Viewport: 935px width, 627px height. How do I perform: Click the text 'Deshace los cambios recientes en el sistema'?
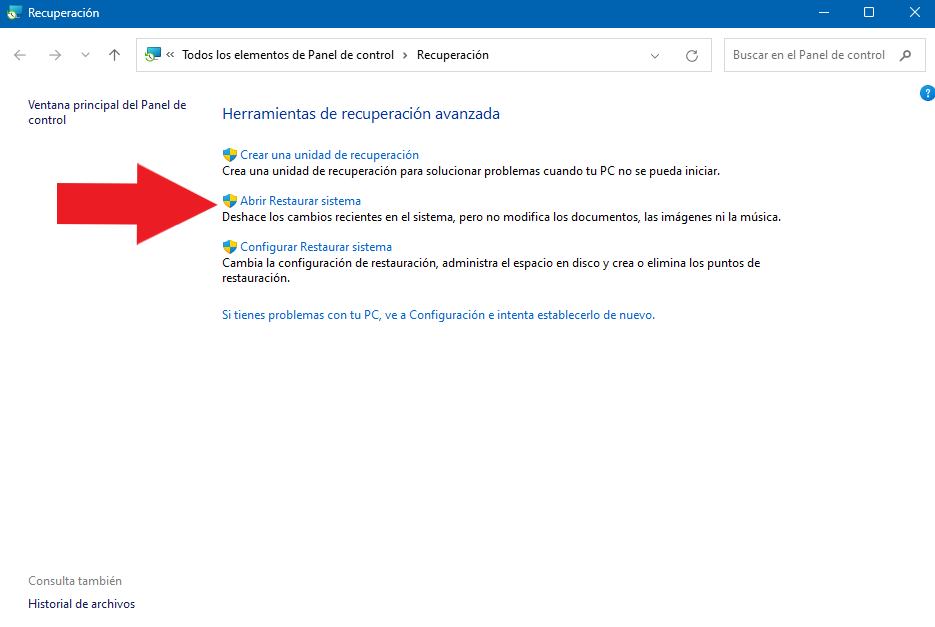tap(339, 217)
